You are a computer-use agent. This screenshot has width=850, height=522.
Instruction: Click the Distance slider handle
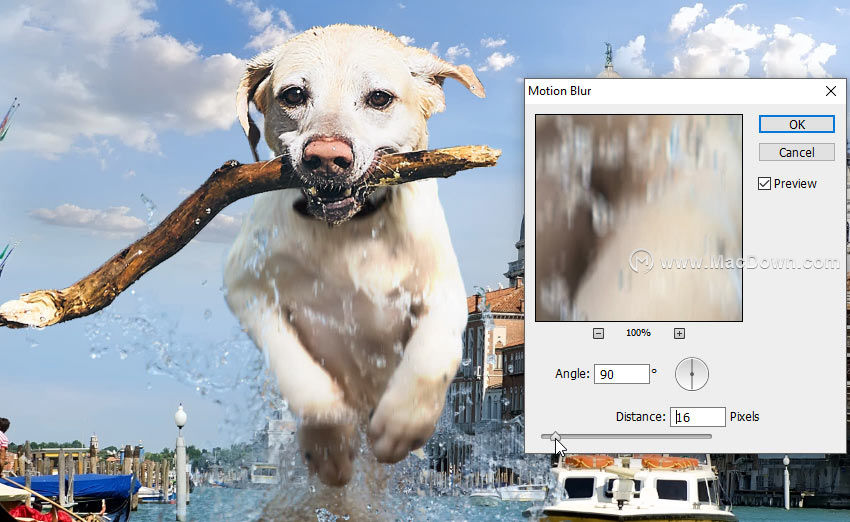tap(555, 436)
